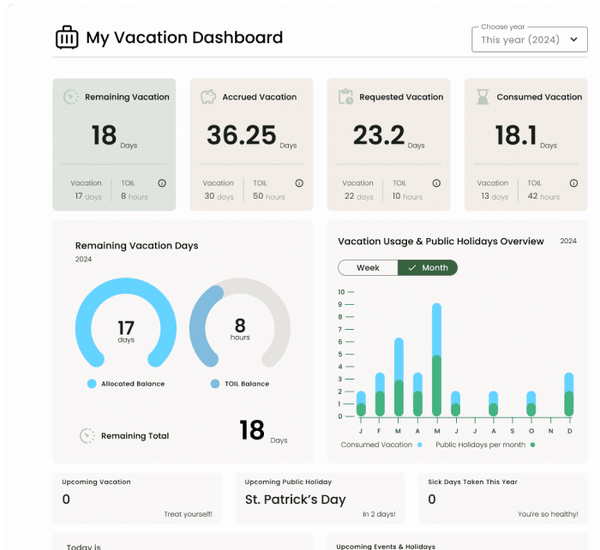Click the 'You're so healthy!' text
Screen dimensions: 600x550
coord(548,514)
